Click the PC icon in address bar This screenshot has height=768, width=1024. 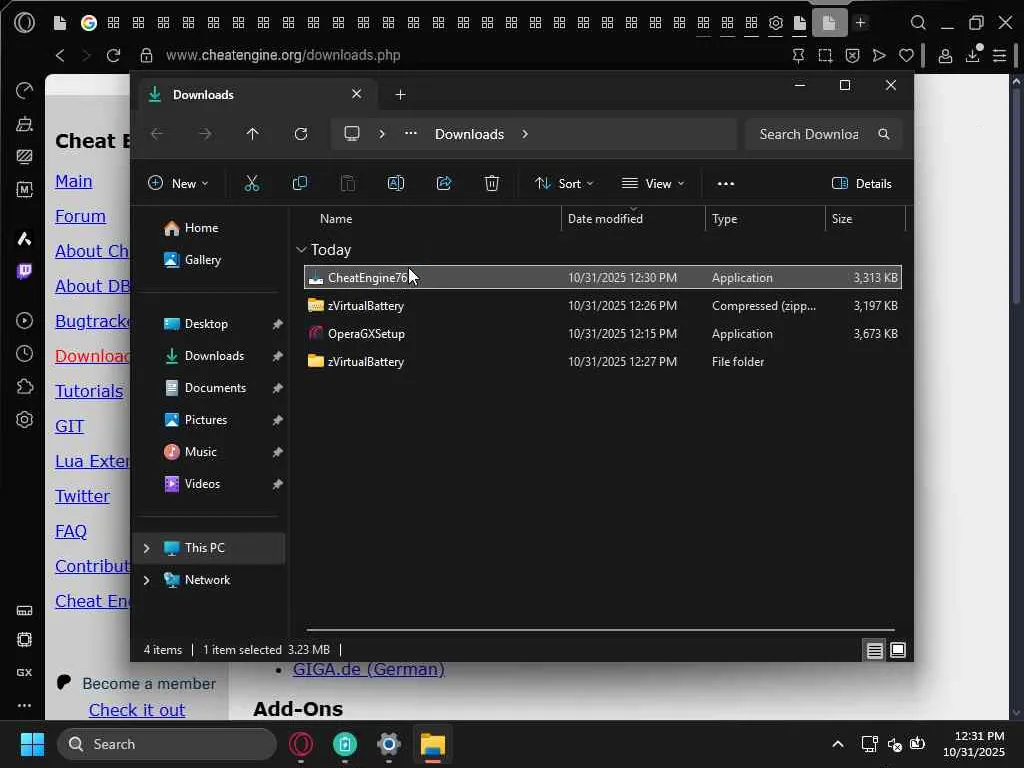(352, 134)
